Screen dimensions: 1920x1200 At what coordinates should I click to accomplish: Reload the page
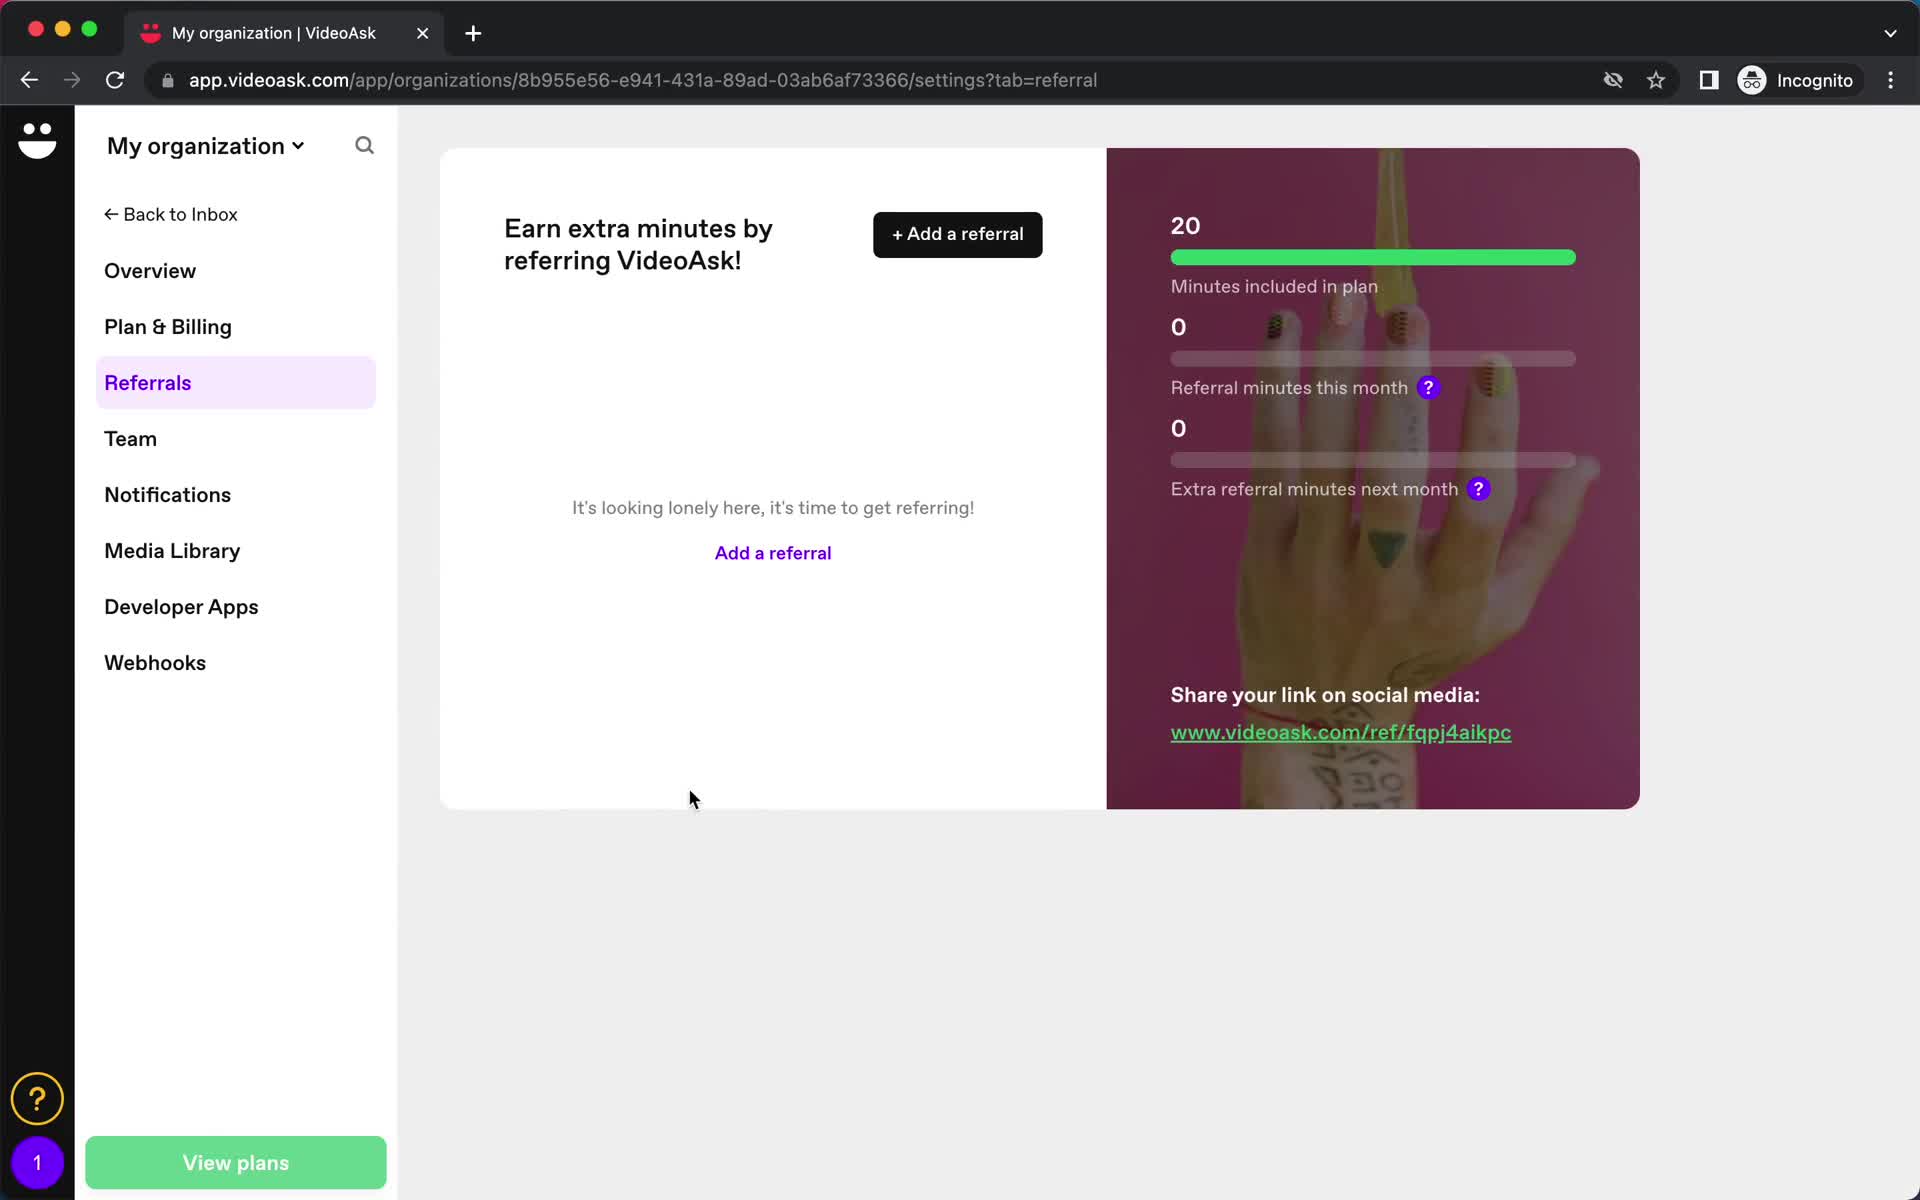[115, 80]
